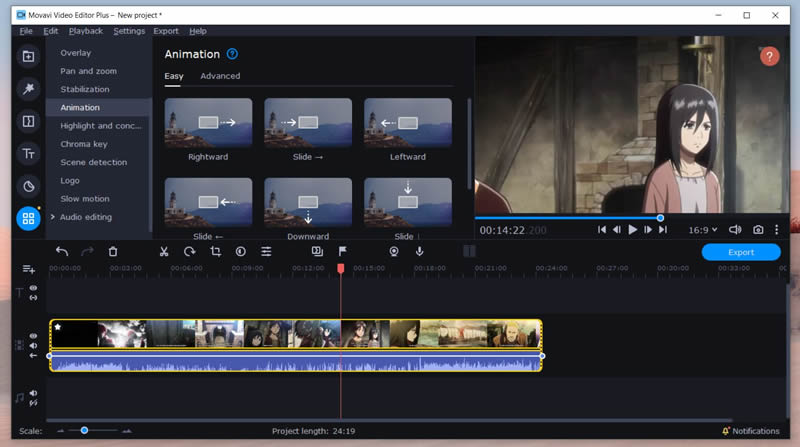Add a marker with flag icon
Image resolution: width=800 pixels, height=447 pixels.
[342, 251]
